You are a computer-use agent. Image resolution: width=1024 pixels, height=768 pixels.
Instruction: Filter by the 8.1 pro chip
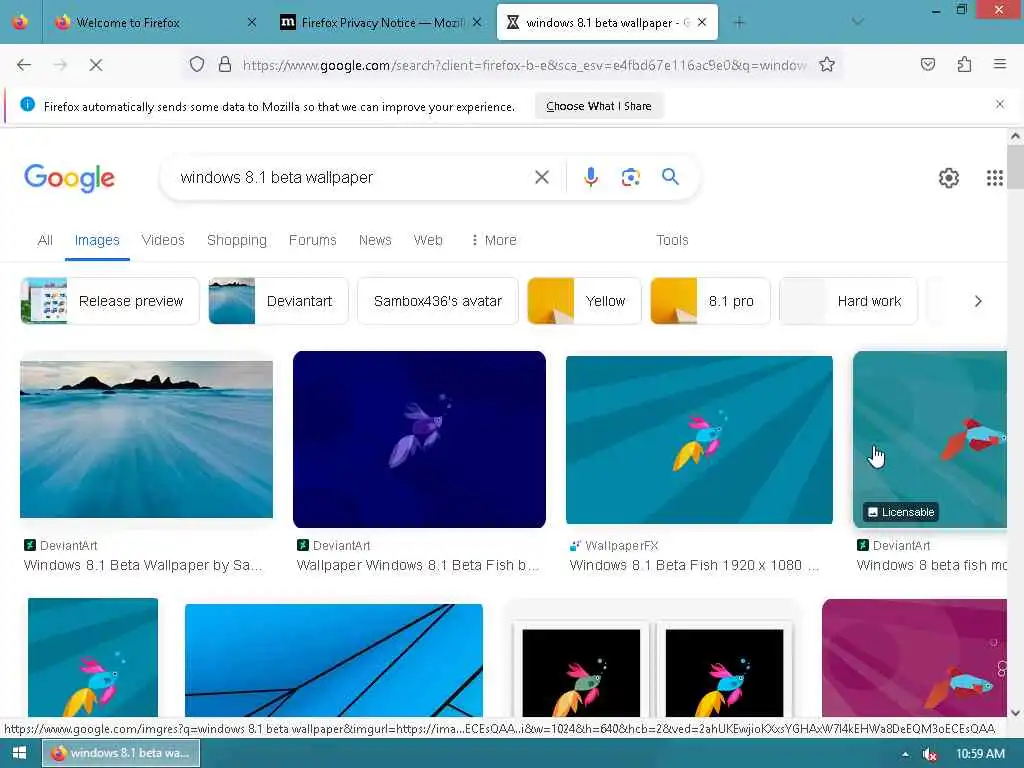pos(710,301)
